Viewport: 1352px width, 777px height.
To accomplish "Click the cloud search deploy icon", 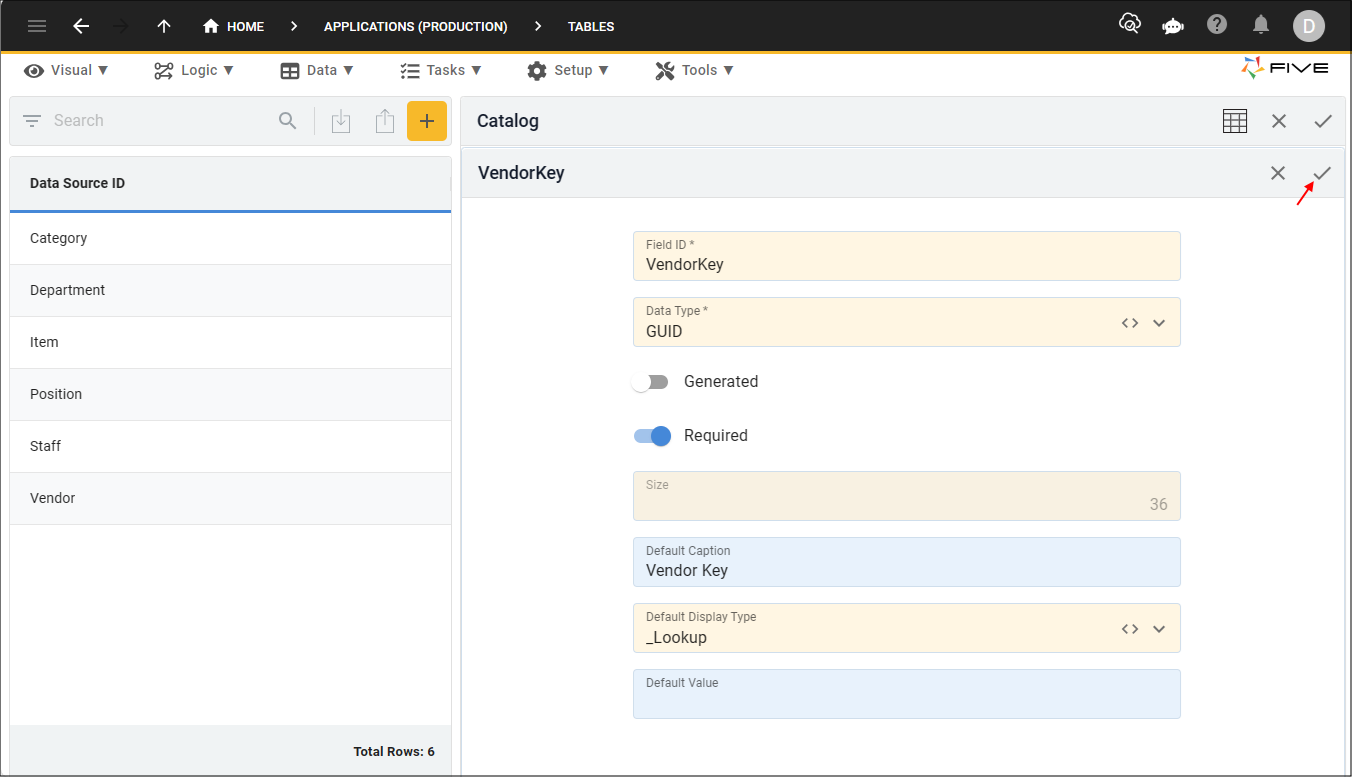I will [x=1130, y=24].
